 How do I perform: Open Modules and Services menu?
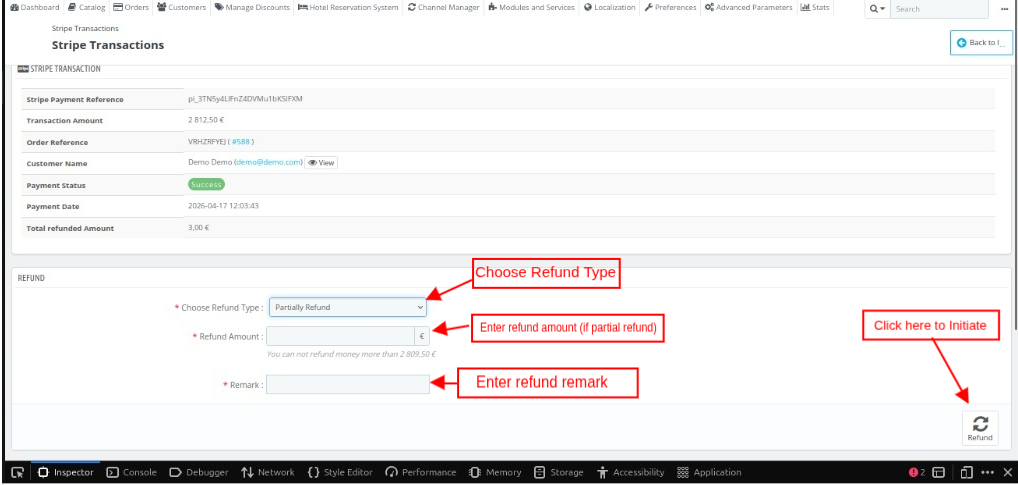pos(532,8)
